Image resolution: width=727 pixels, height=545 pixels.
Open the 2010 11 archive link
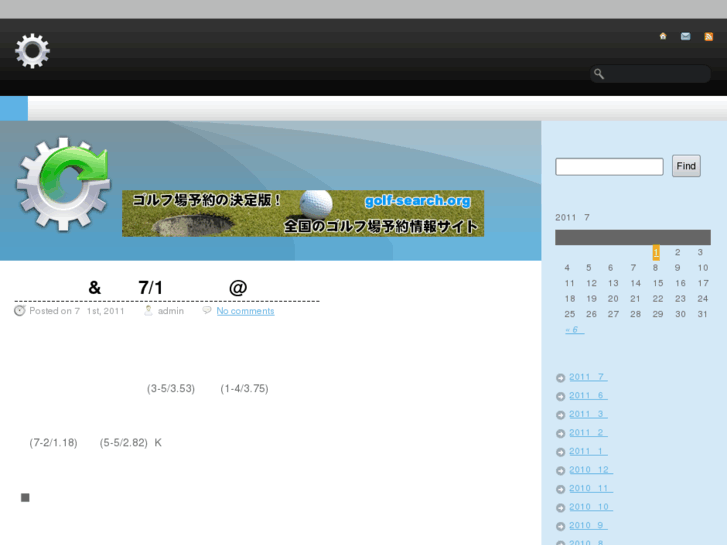coord(591,488)
